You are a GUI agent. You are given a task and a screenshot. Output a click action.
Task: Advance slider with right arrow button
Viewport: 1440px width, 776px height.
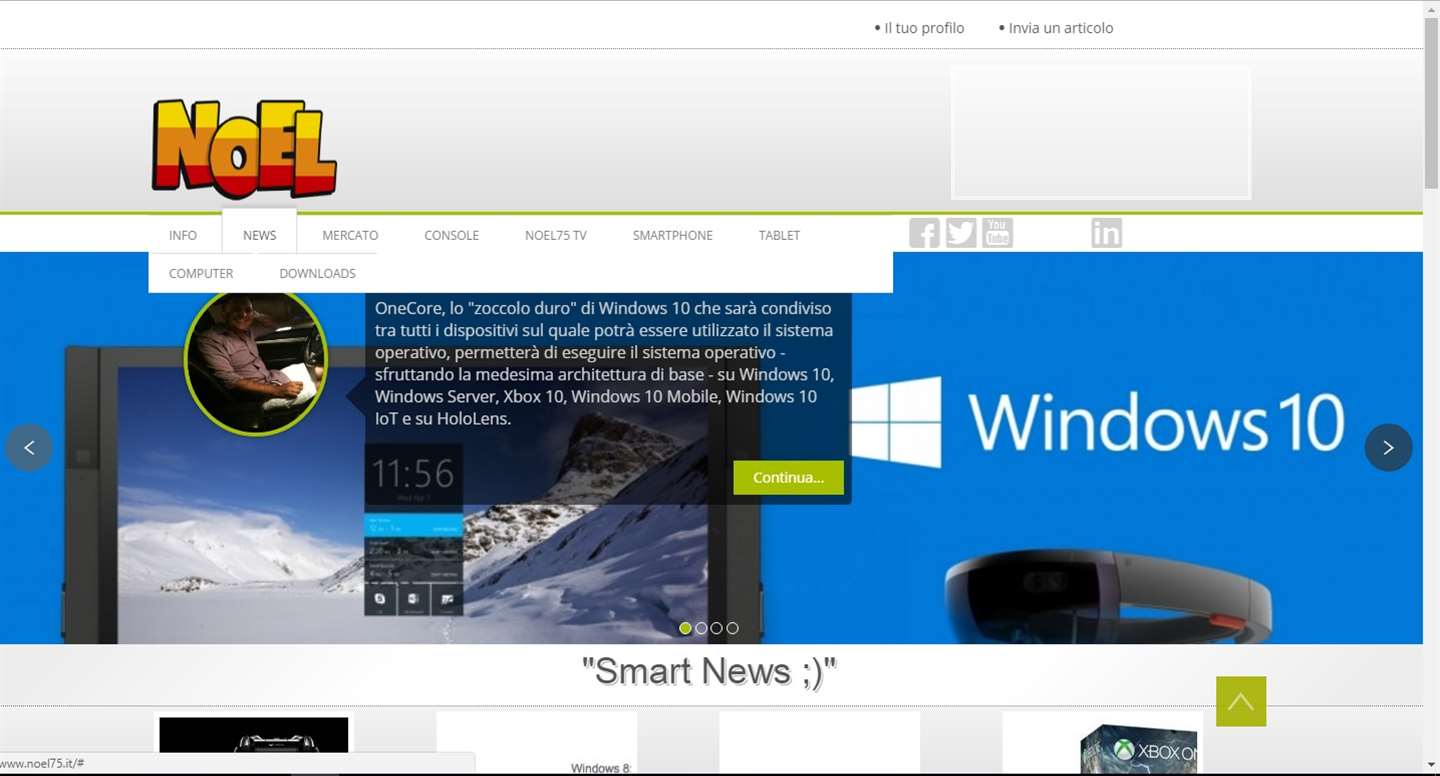click(1388, 448)
